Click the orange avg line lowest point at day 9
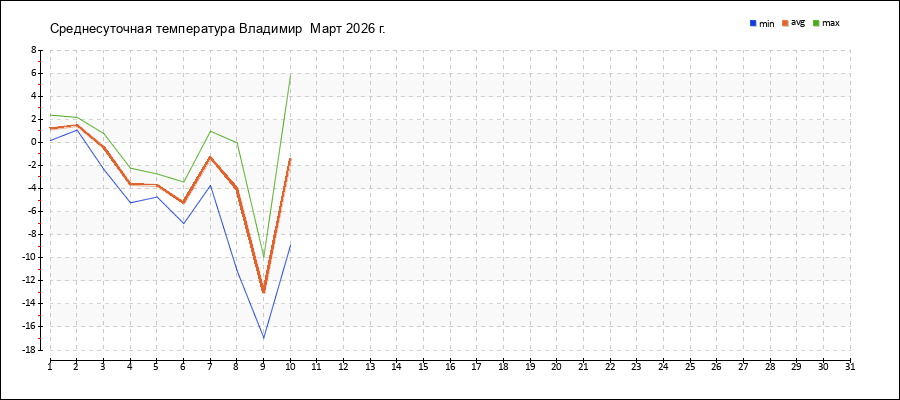The image size is (900, 400). [x=263, y=292]
